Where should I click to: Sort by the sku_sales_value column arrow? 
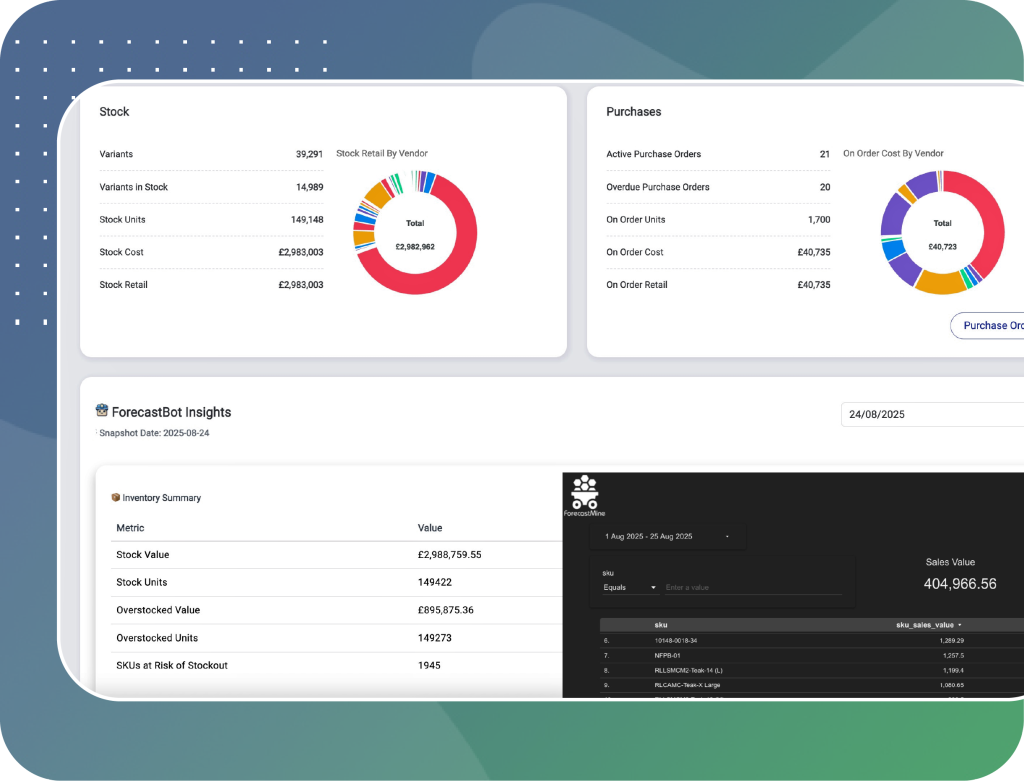(960, 624)
